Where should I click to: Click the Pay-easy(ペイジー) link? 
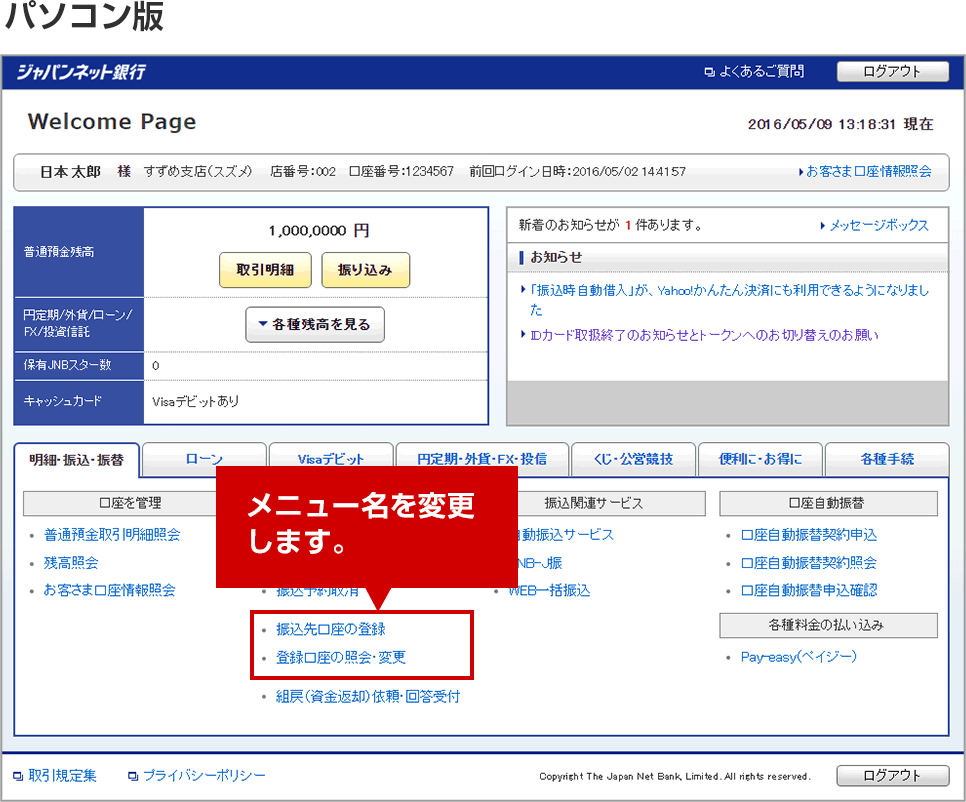pos(798,657)
